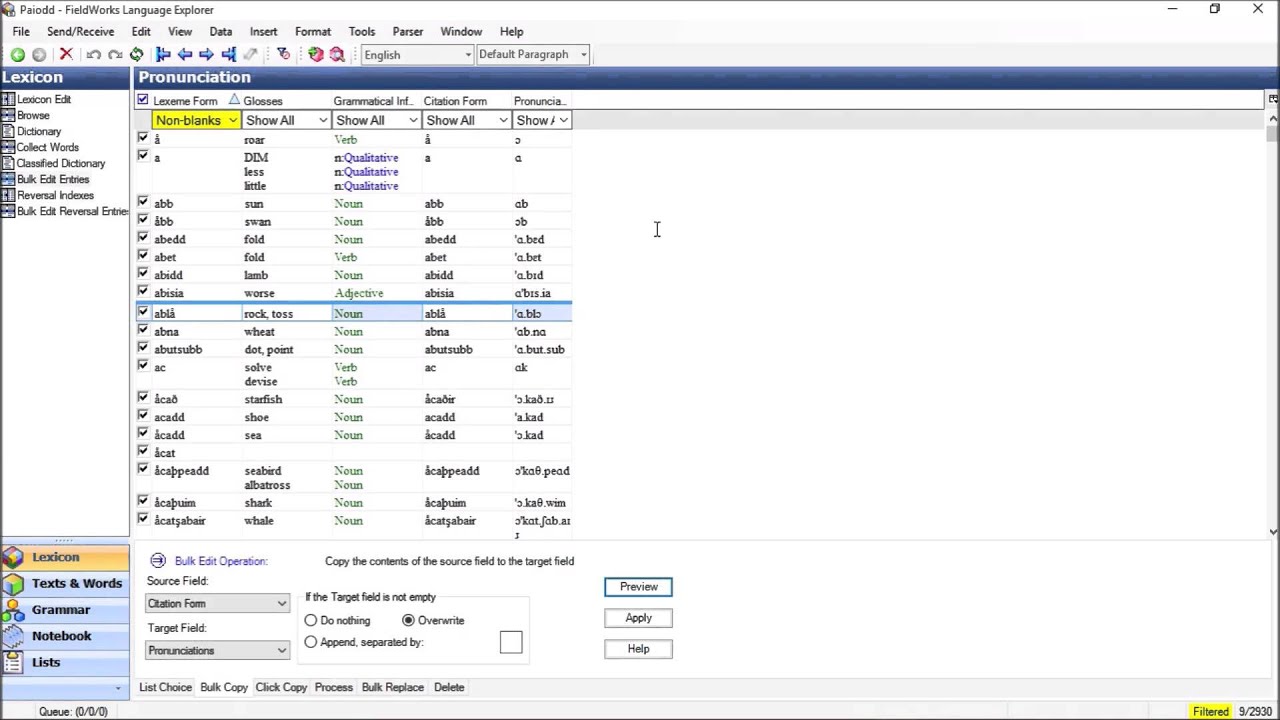
Task: Open the Citation Form Show All filter
Action: click(467, 121)
